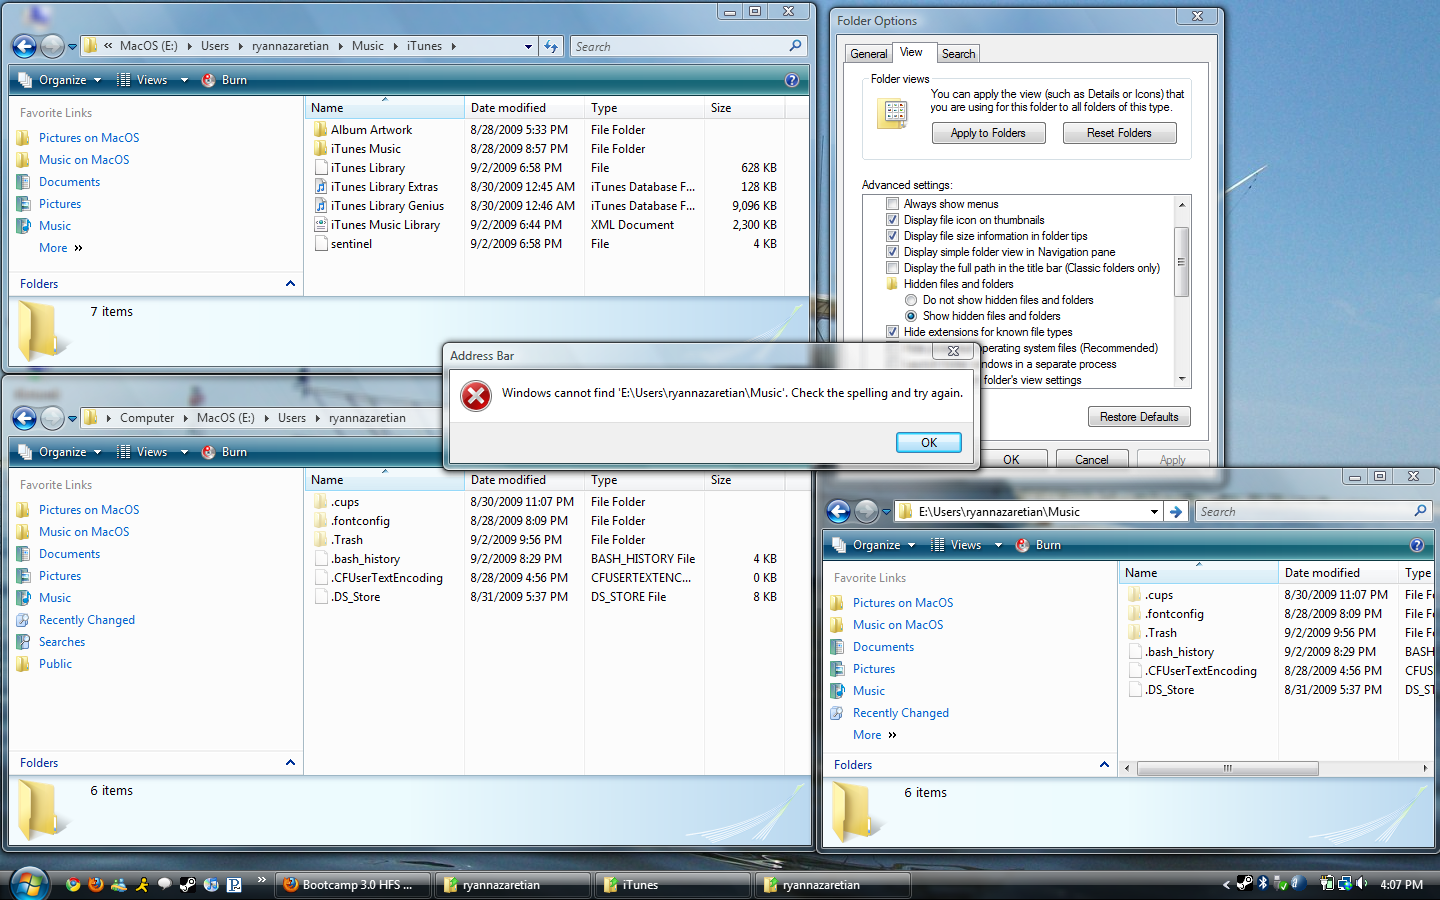
Task: Click Burn in the Computer breadcrumb window toolbar
Action: (209, 452)
